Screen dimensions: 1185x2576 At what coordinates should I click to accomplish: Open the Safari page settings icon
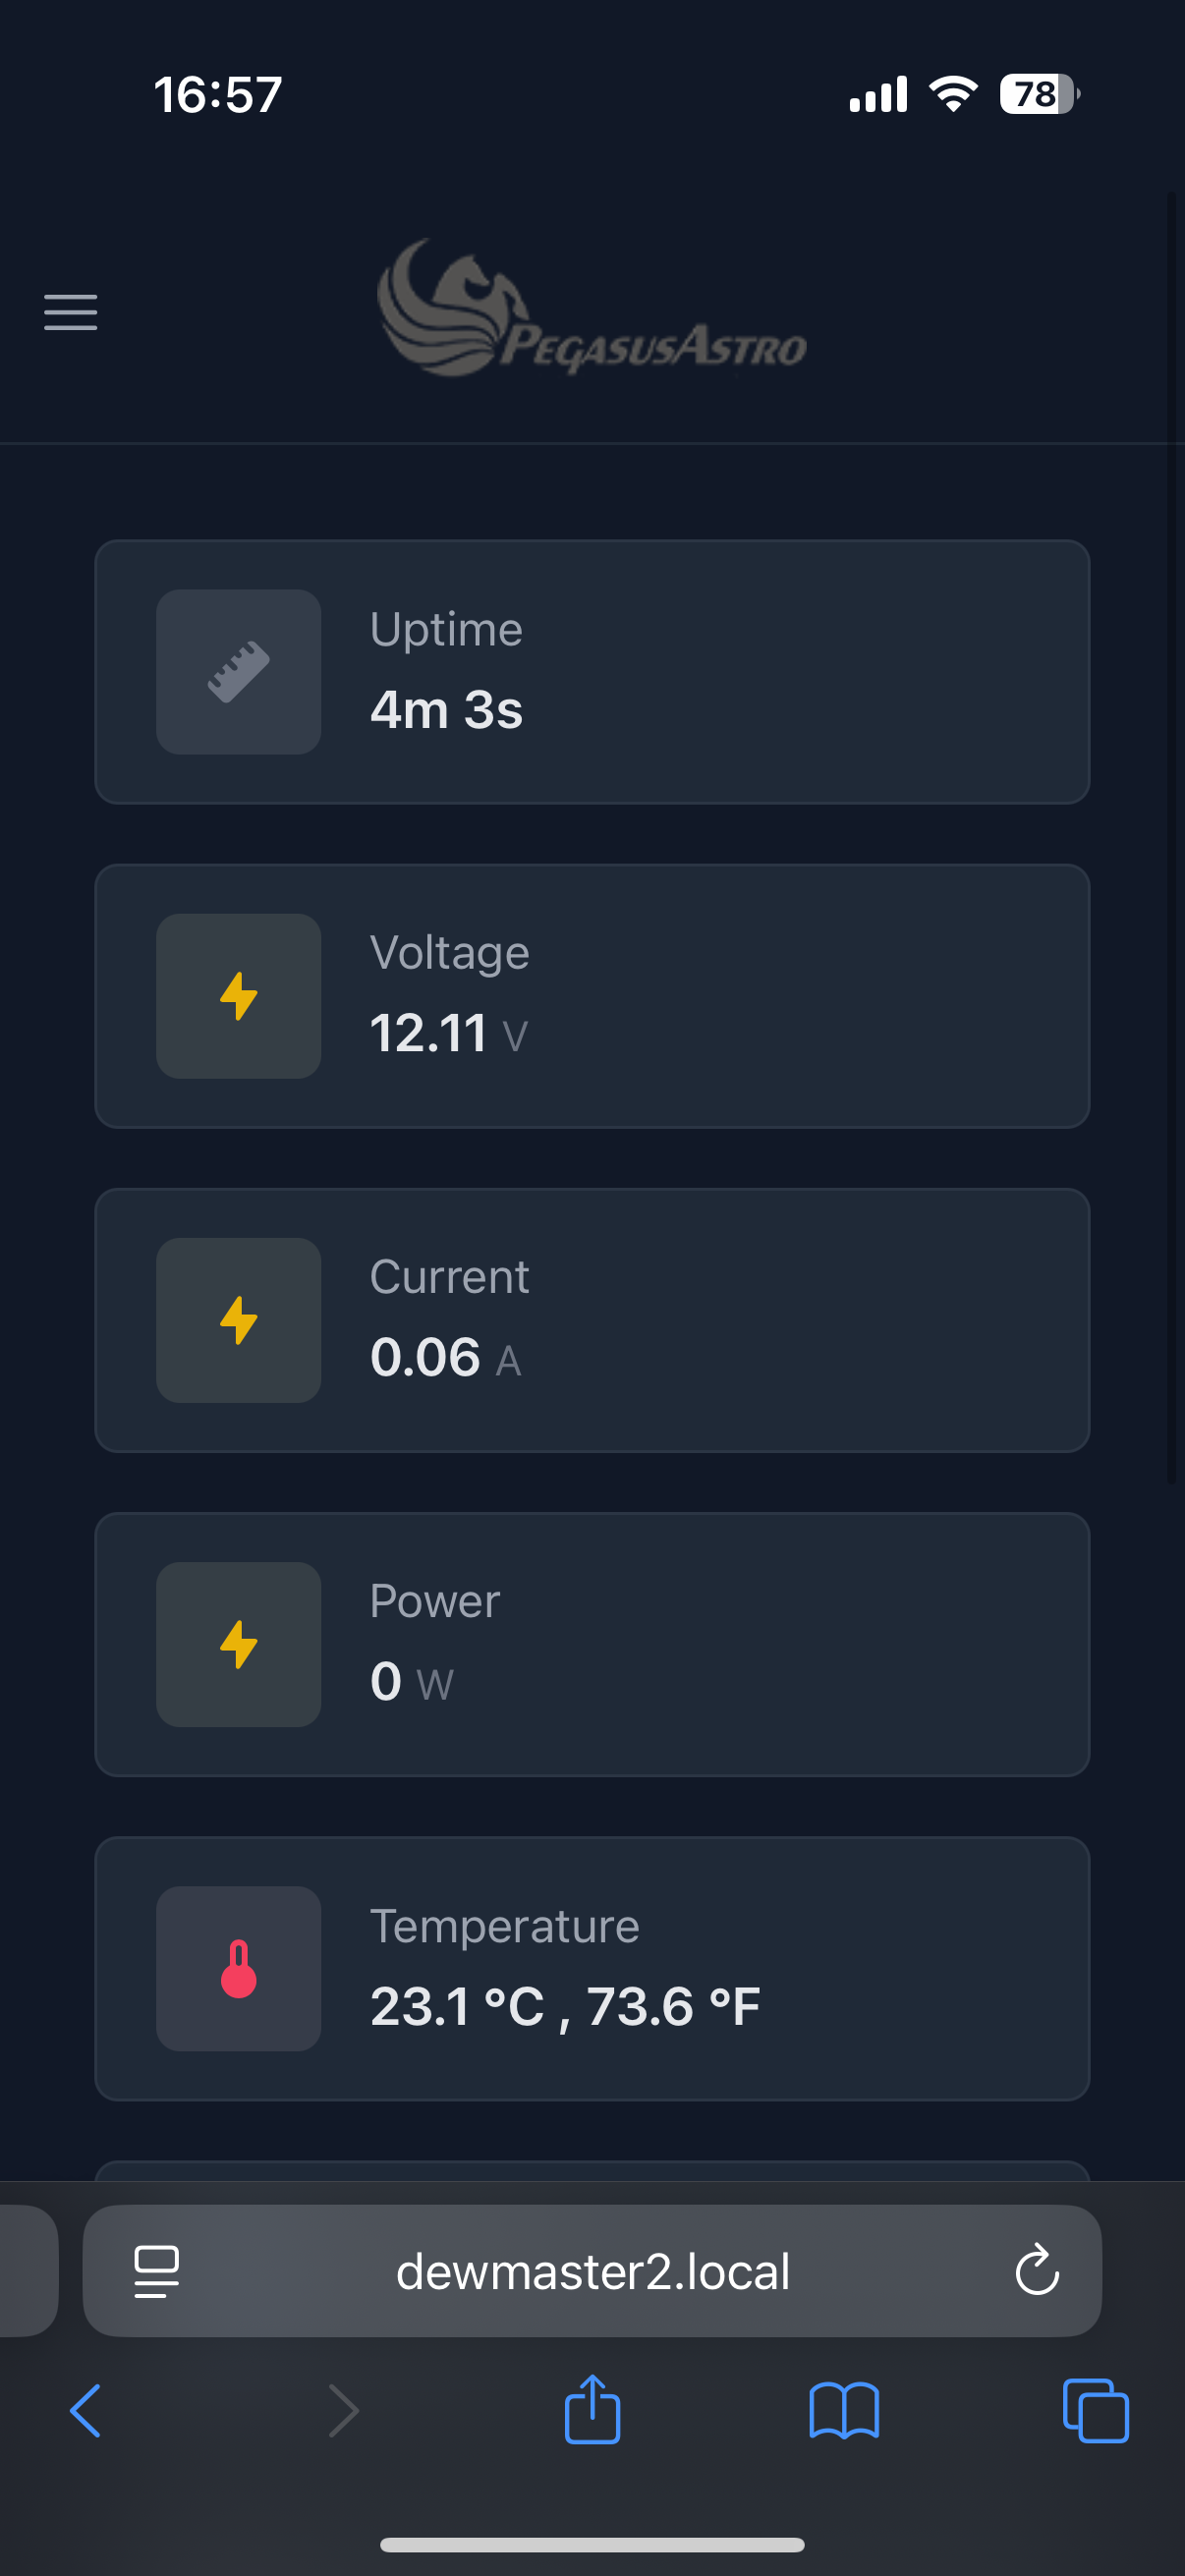pos(157,2271)
